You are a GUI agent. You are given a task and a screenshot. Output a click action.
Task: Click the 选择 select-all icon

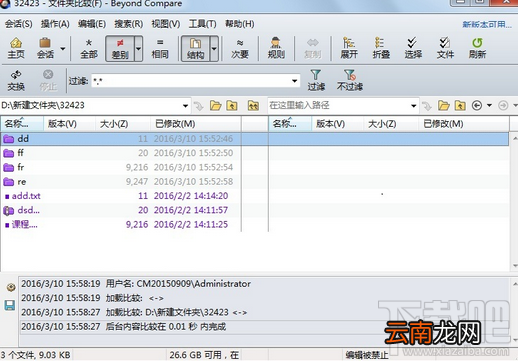[x=413, y=48]
